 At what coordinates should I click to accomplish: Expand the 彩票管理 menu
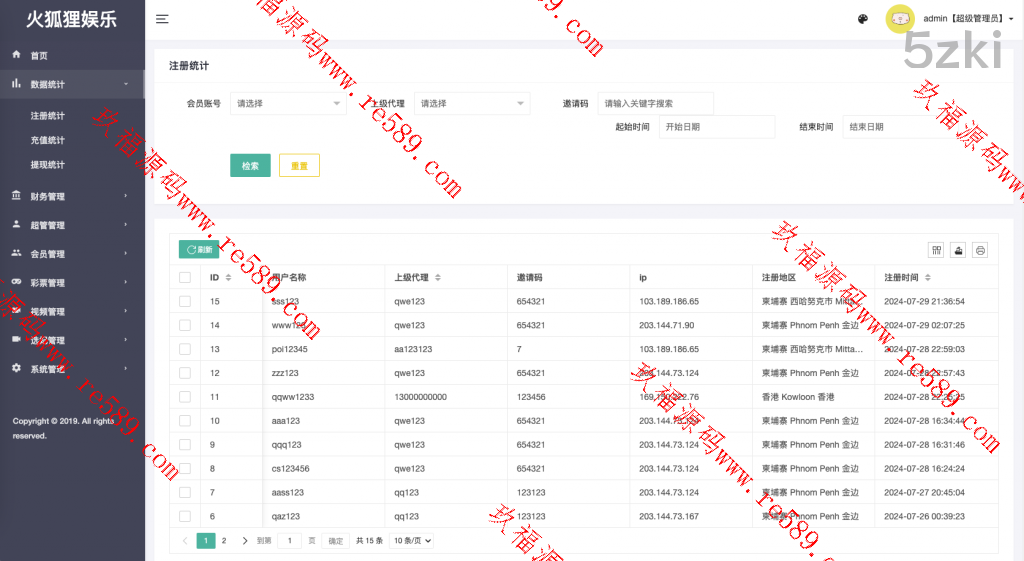pyautogui.click(x=72, y=283)
